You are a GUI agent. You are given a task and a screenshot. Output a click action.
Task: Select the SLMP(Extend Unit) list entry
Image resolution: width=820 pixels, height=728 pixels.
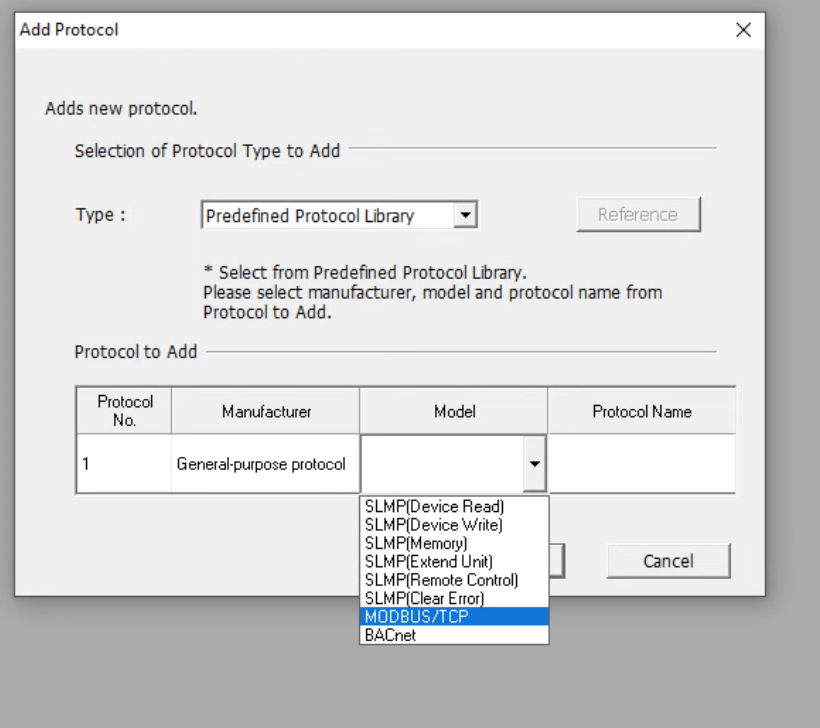454,561
